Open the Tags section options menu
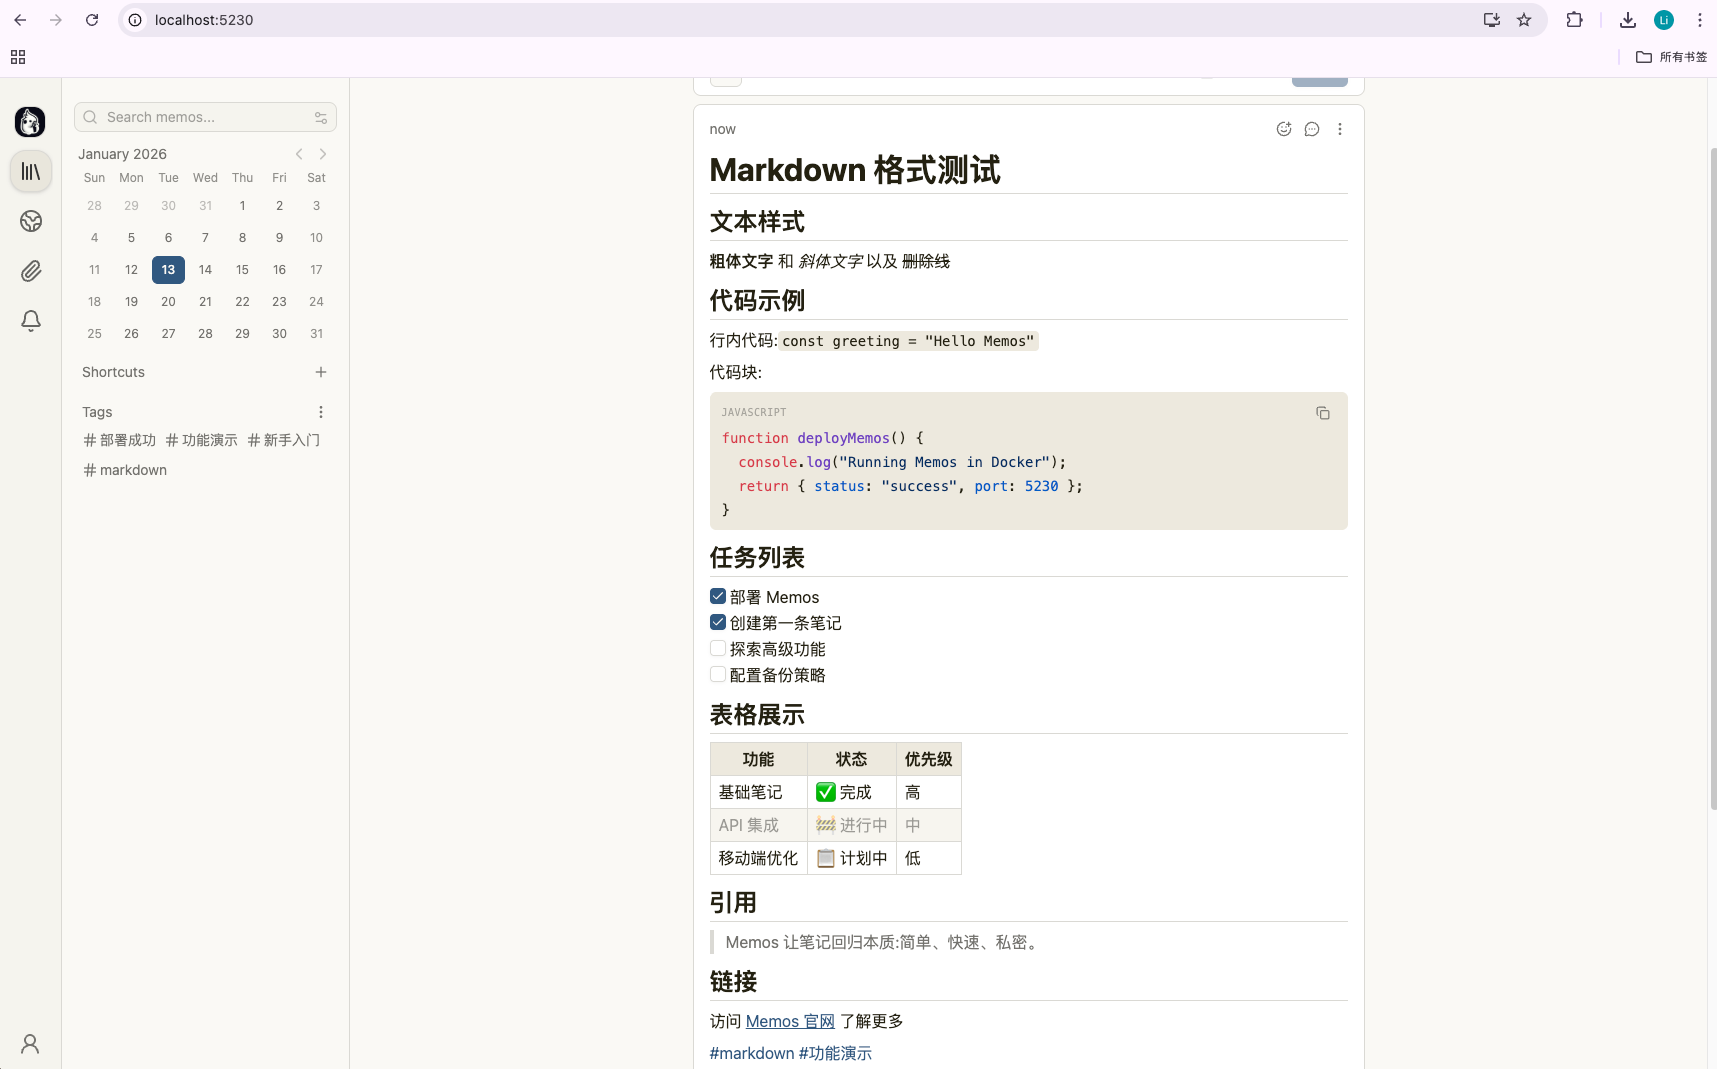1717x1069 pixels. (x=321, y=412)
